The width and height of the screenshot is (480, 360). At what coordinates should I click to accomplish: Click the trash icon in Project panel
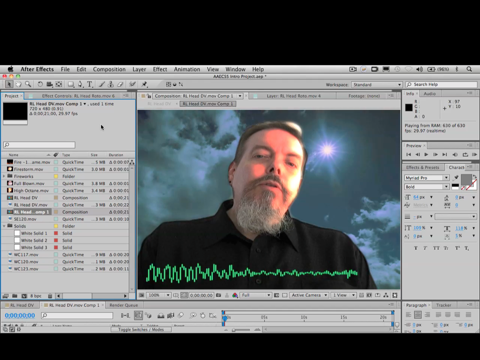pos(50,296)
